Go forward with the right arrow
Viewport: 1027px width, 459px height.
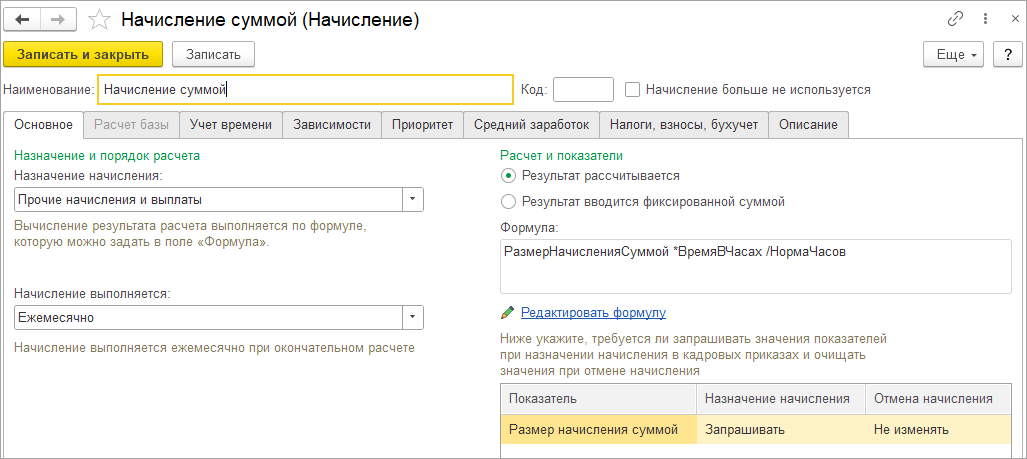(59, 20)
